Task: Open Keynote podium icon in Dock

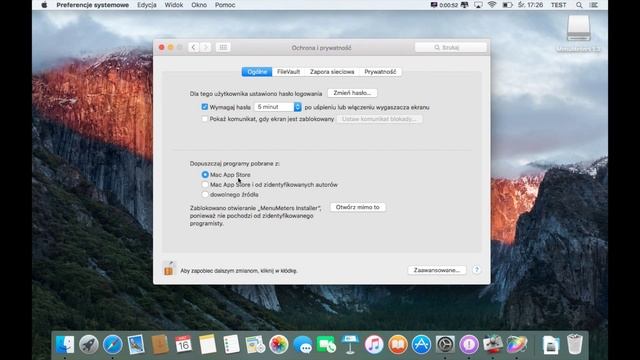Action: (x=350, y=344)
